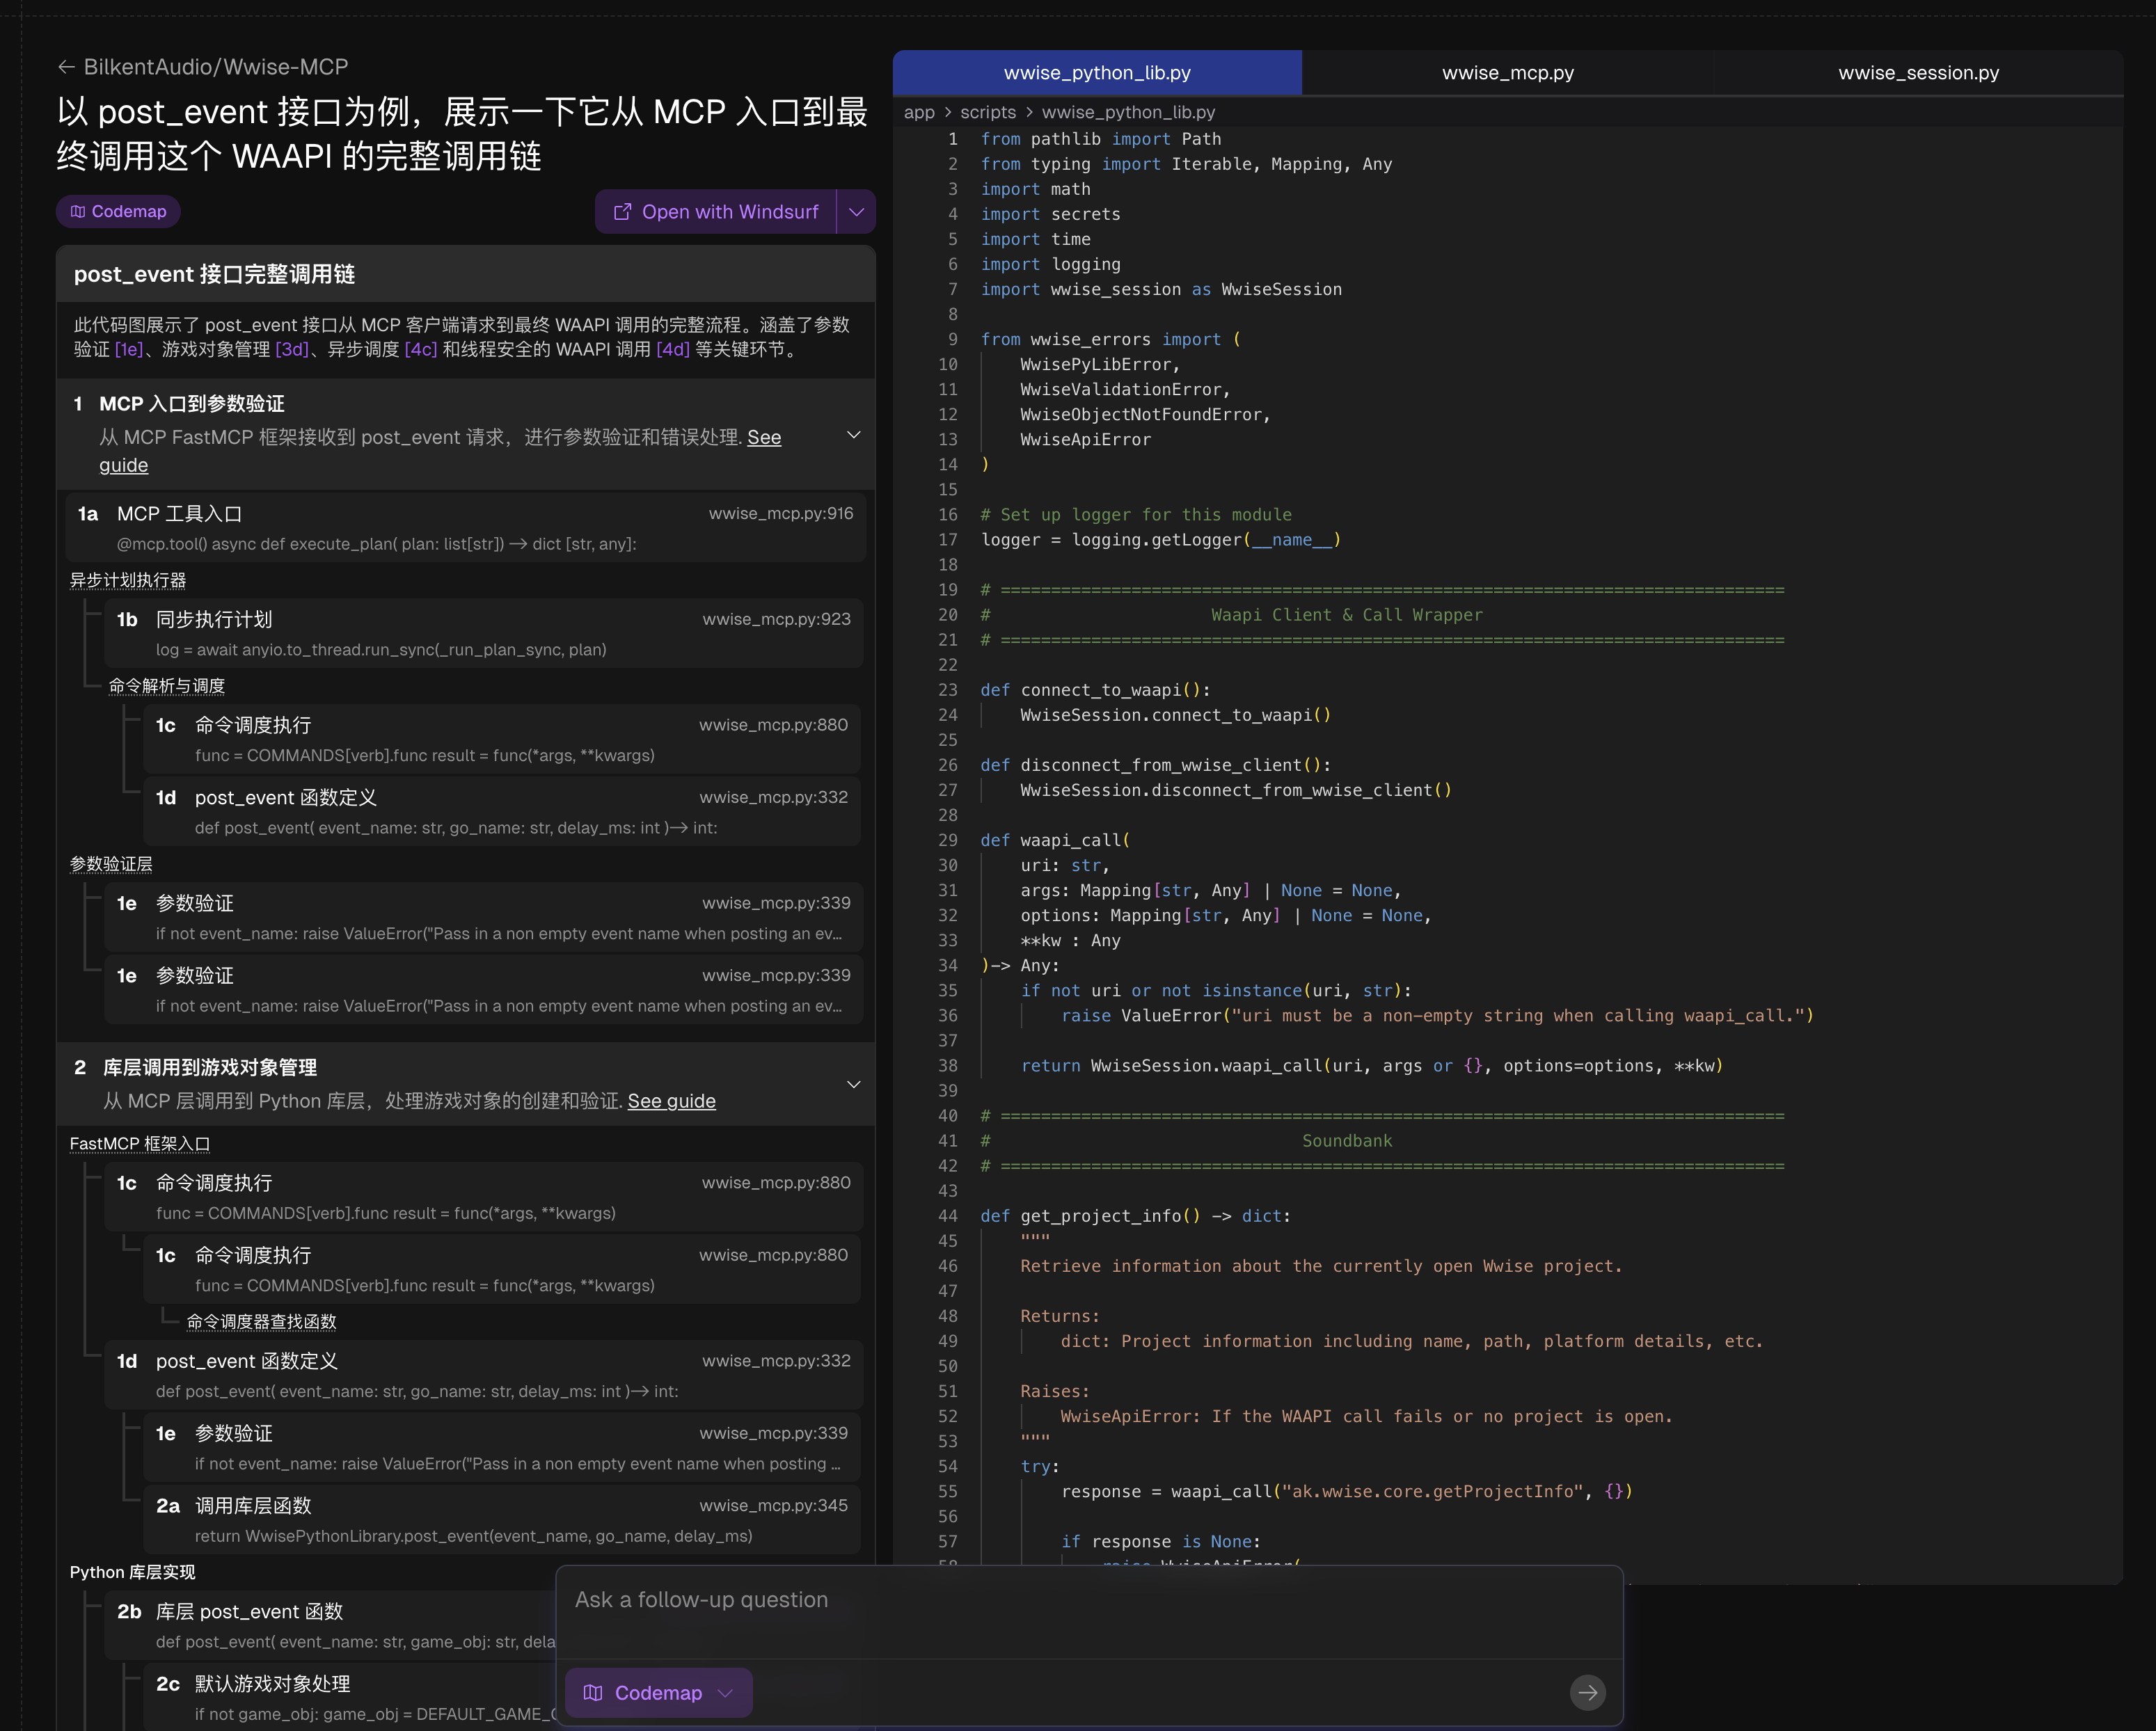Switch to the wwise_mcp.py tab
The height and width of the screenshot is (1731, 2156).
pyautogui.click(x=1507, y=72)
